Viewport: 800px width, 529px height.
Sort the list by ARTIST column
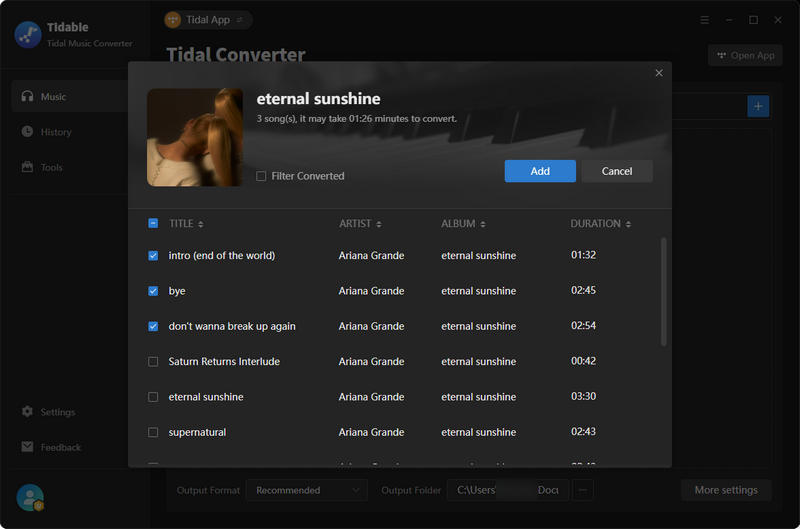coord(360,223)
